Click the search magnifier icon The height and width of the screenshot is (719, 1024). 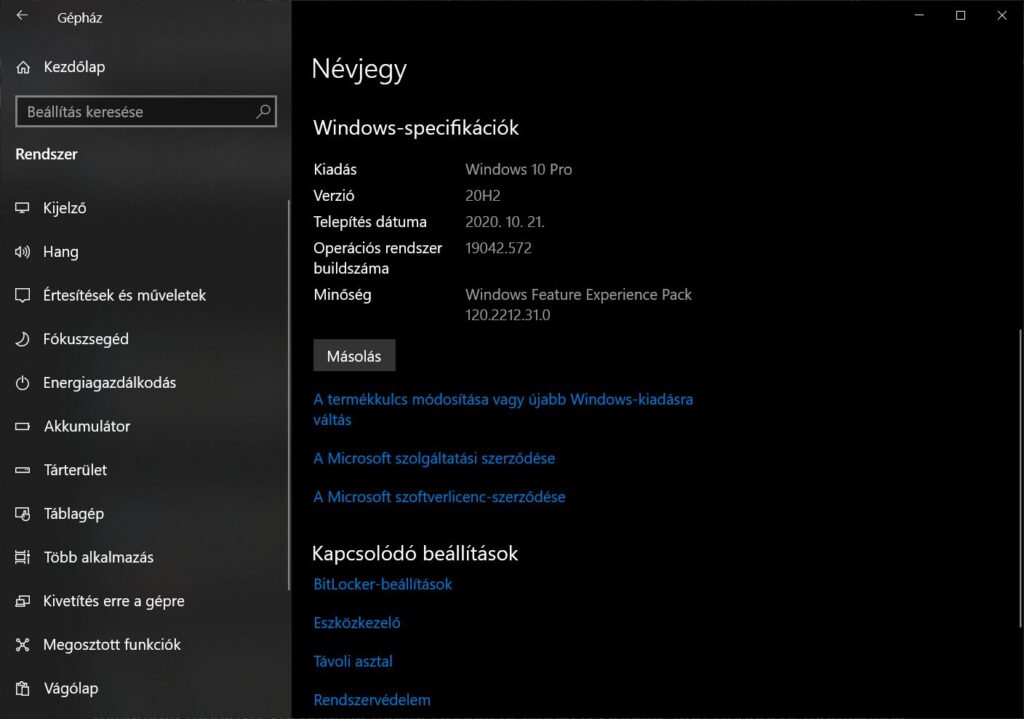point(263,112)
